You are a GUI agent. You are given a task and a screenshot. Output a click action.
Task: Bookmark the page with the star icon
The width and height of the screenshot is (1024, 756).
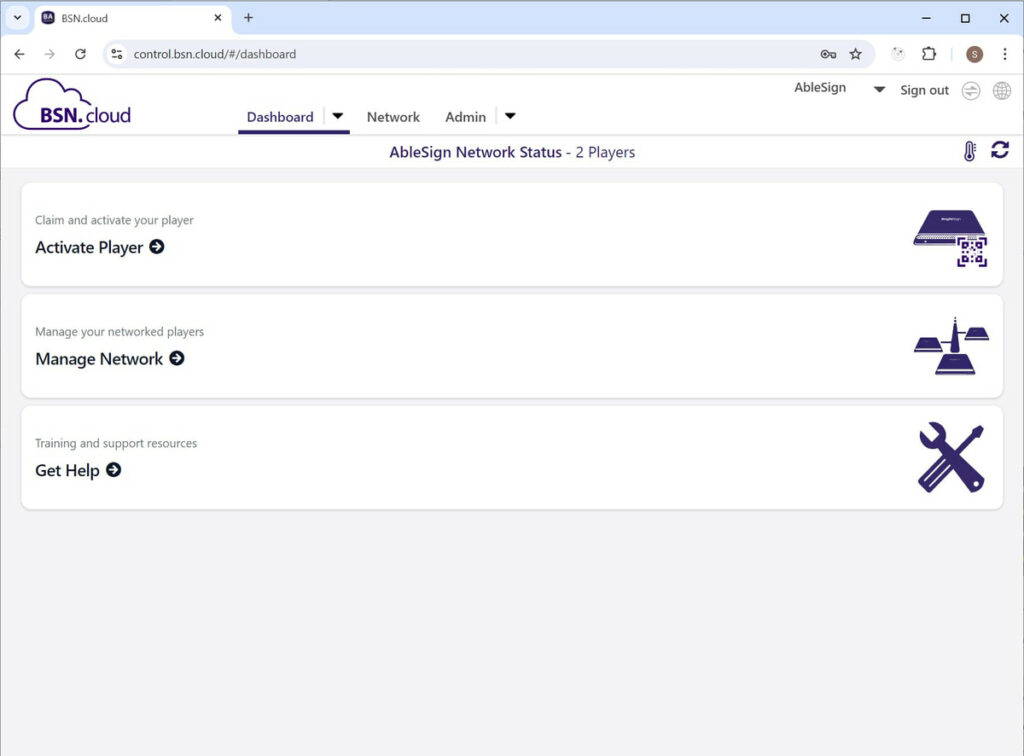[855, 54]
